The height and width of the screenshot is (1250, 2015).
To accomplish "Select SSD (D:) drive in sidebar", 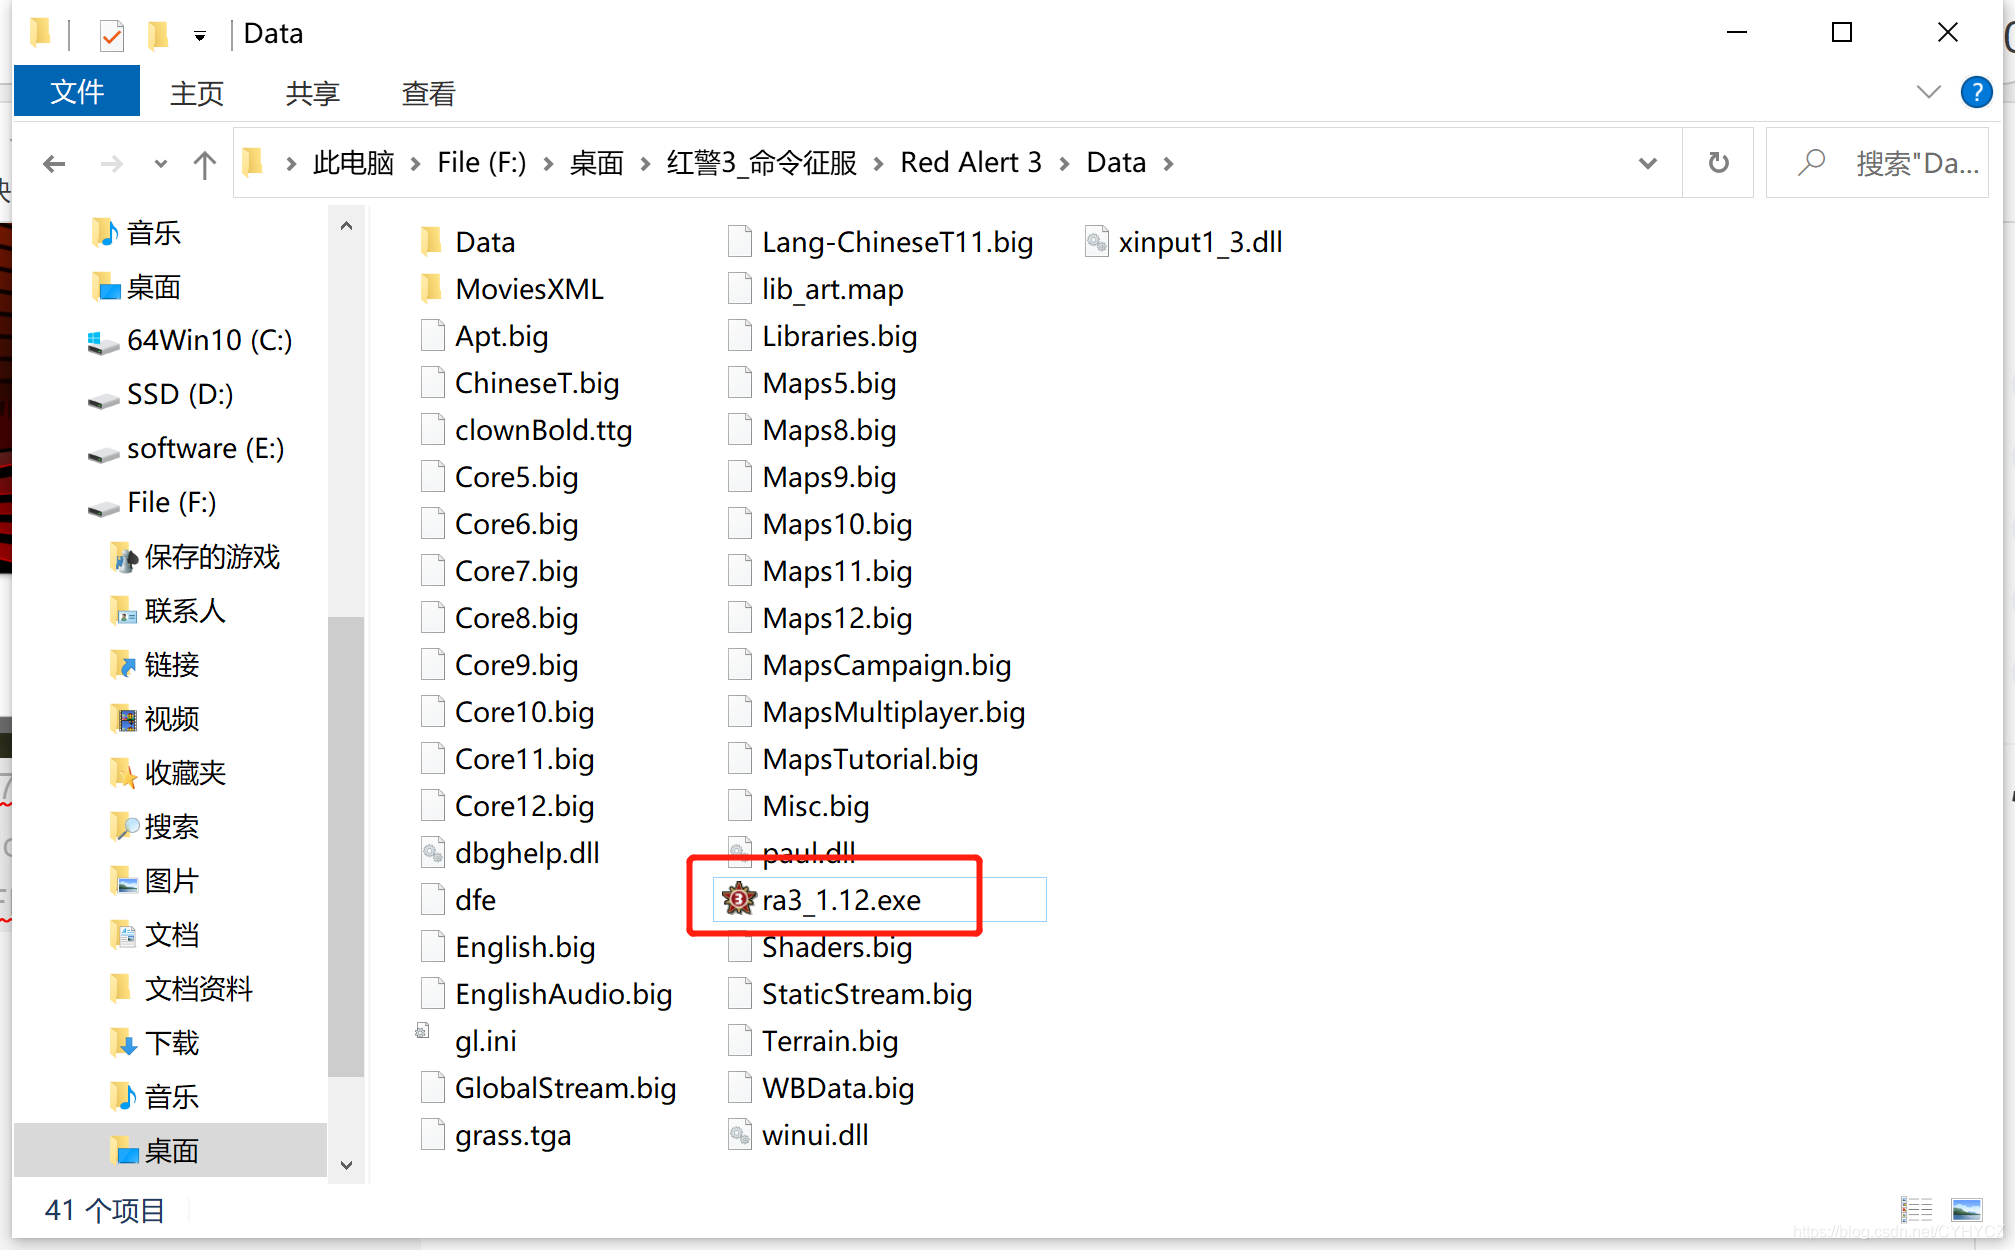I will pos(160,395).
